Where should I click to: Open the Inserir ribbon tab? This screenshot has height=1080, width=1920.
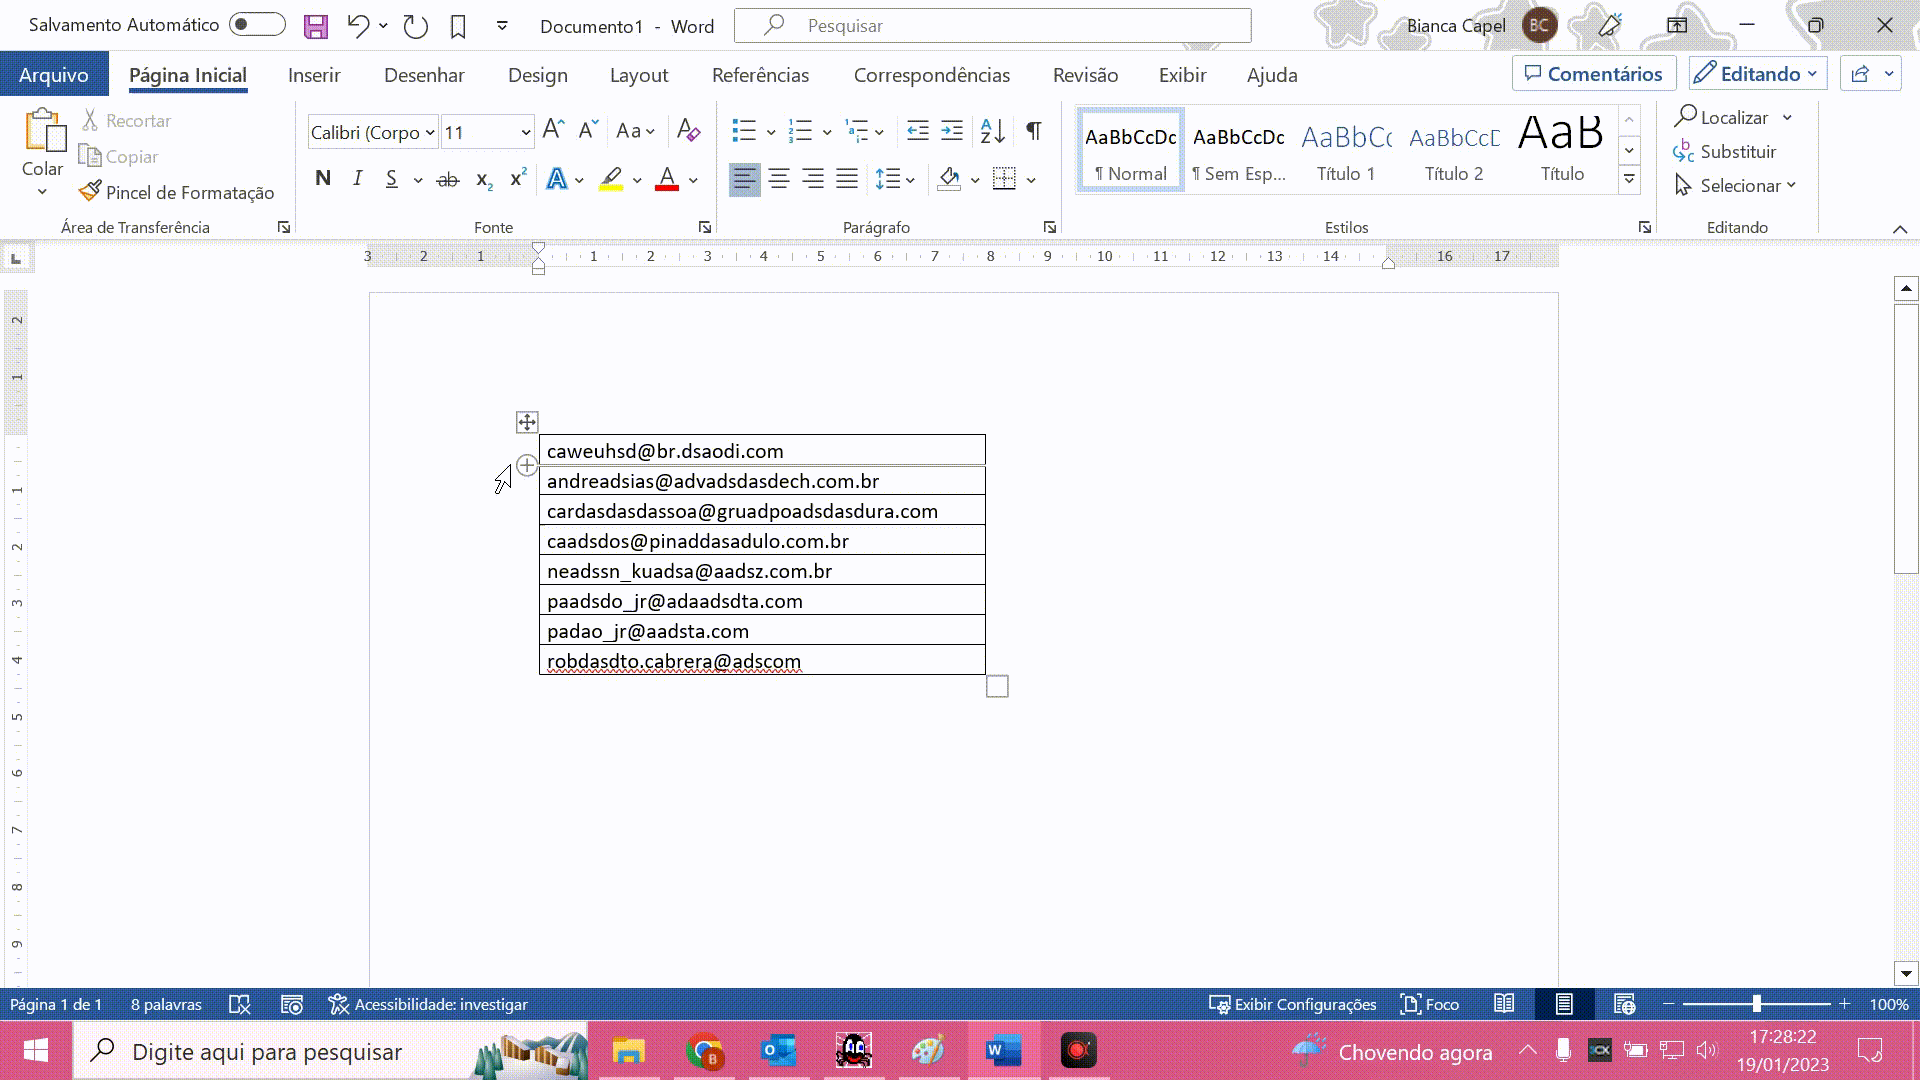pos(314,75)
